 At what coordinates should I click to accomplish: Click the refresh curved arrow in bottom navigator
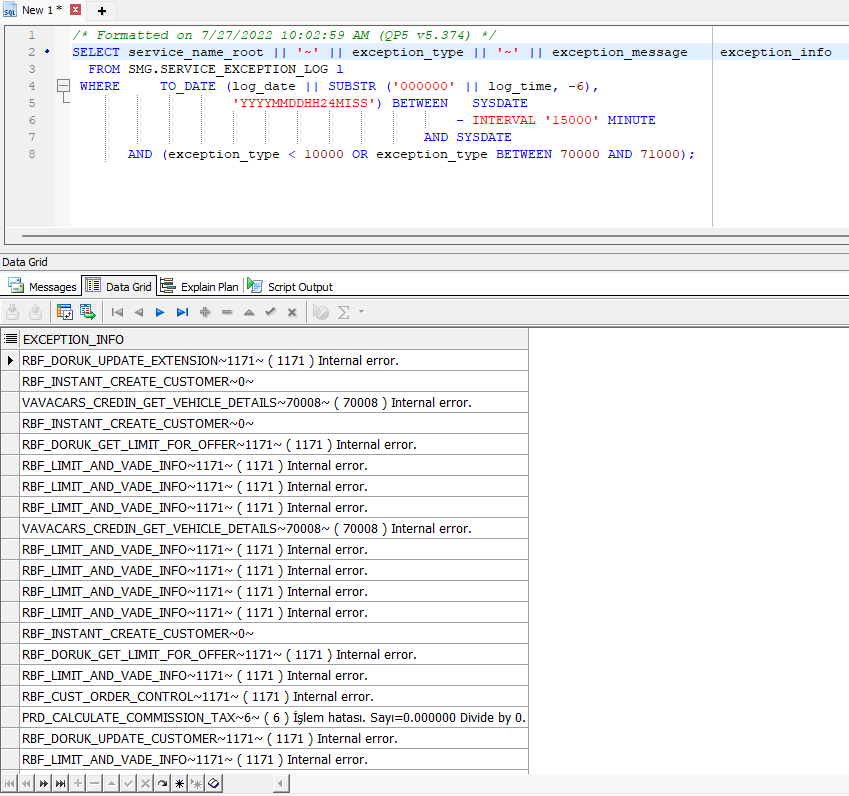coord(163,783)
